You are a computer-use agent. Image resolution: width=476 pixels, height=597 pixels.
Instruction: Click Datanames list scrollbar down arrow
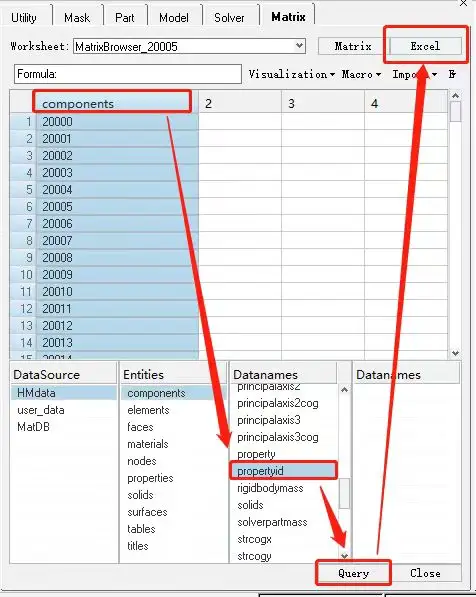[344, 556]
